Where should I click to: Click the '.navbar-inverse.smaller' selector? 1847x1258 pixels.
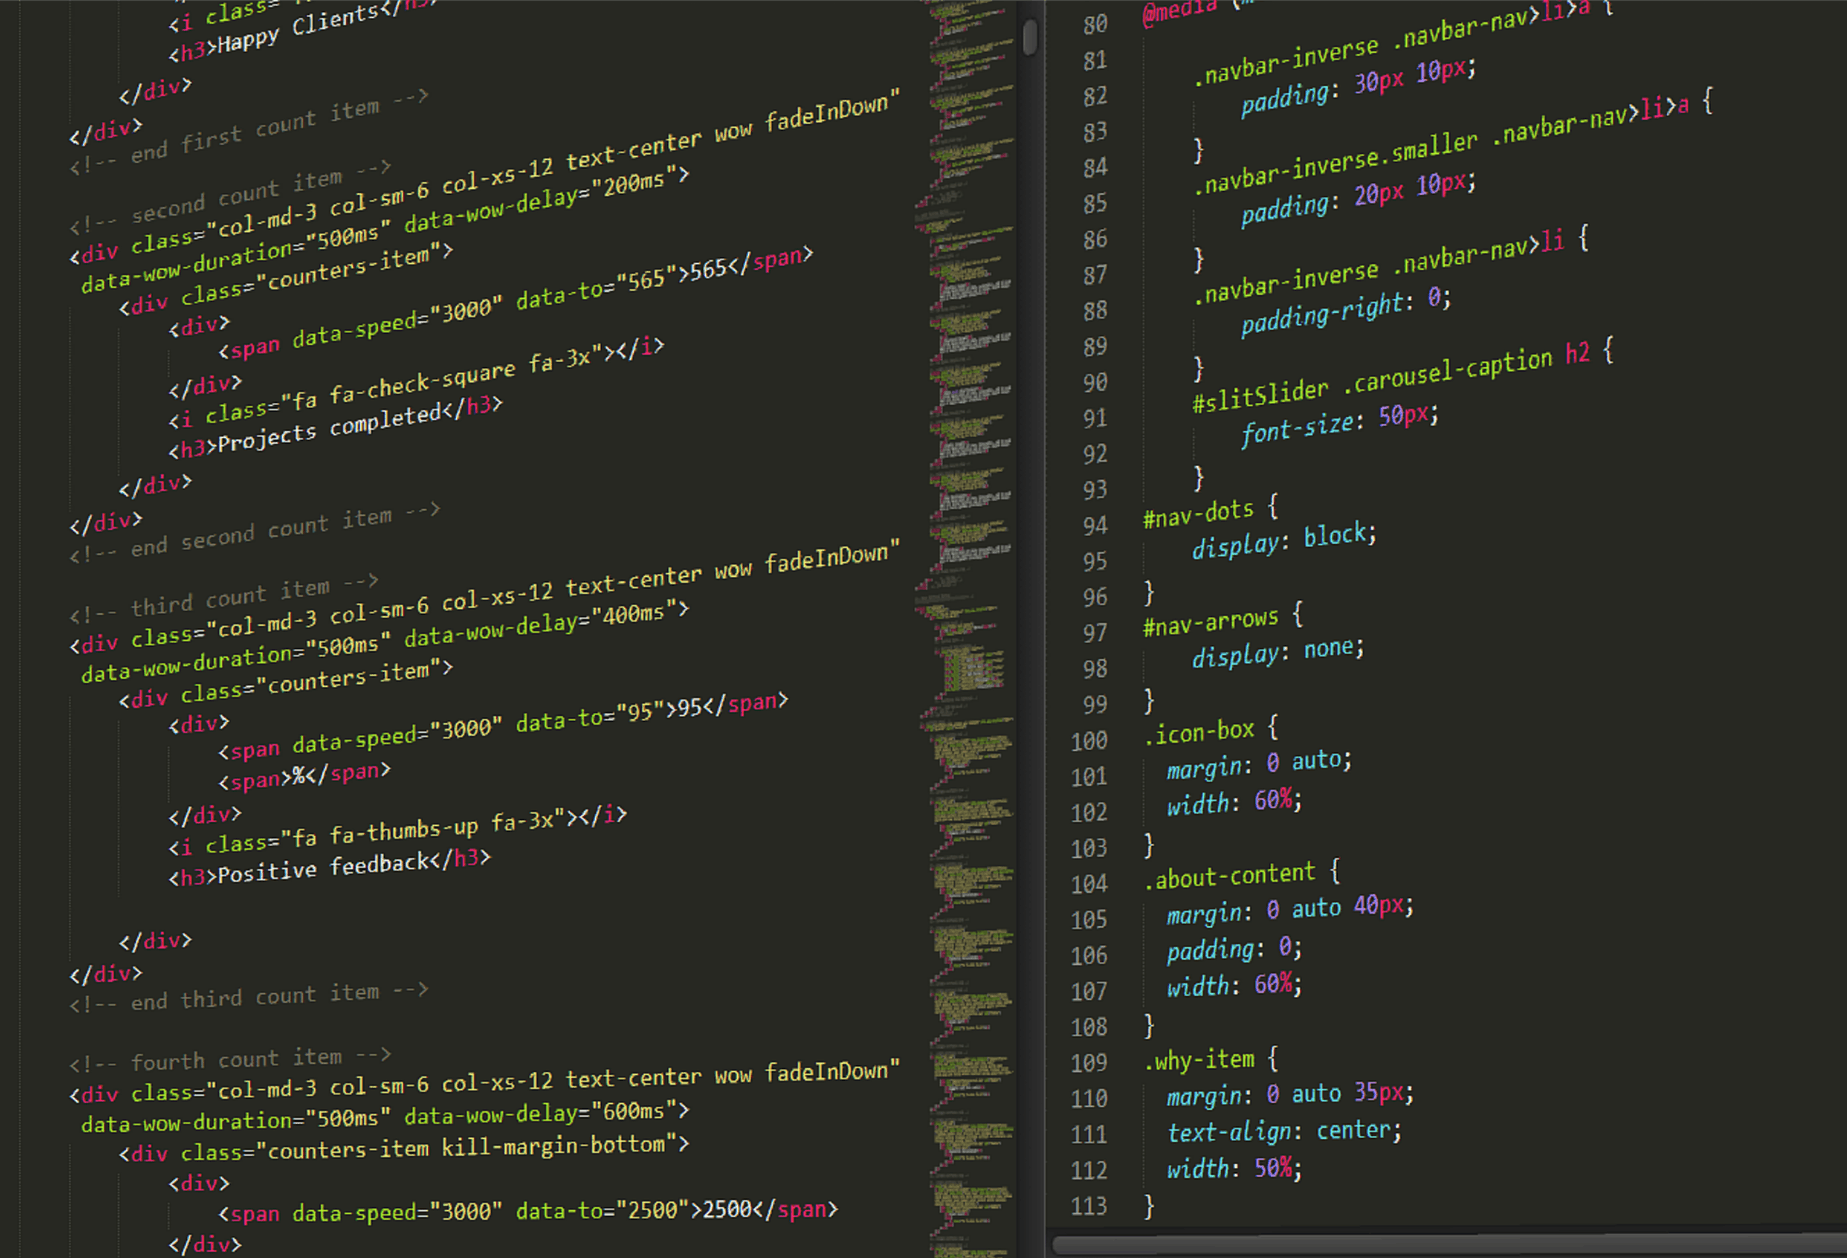pos(1336,163)
